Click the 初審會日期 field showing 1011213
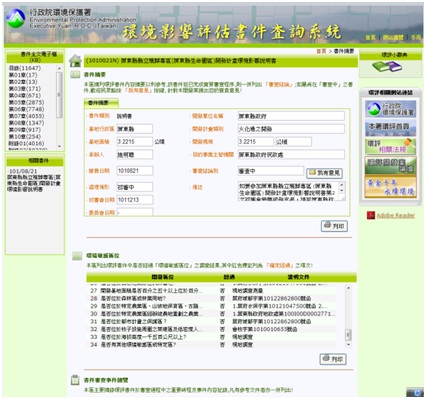 click(135, 200)
